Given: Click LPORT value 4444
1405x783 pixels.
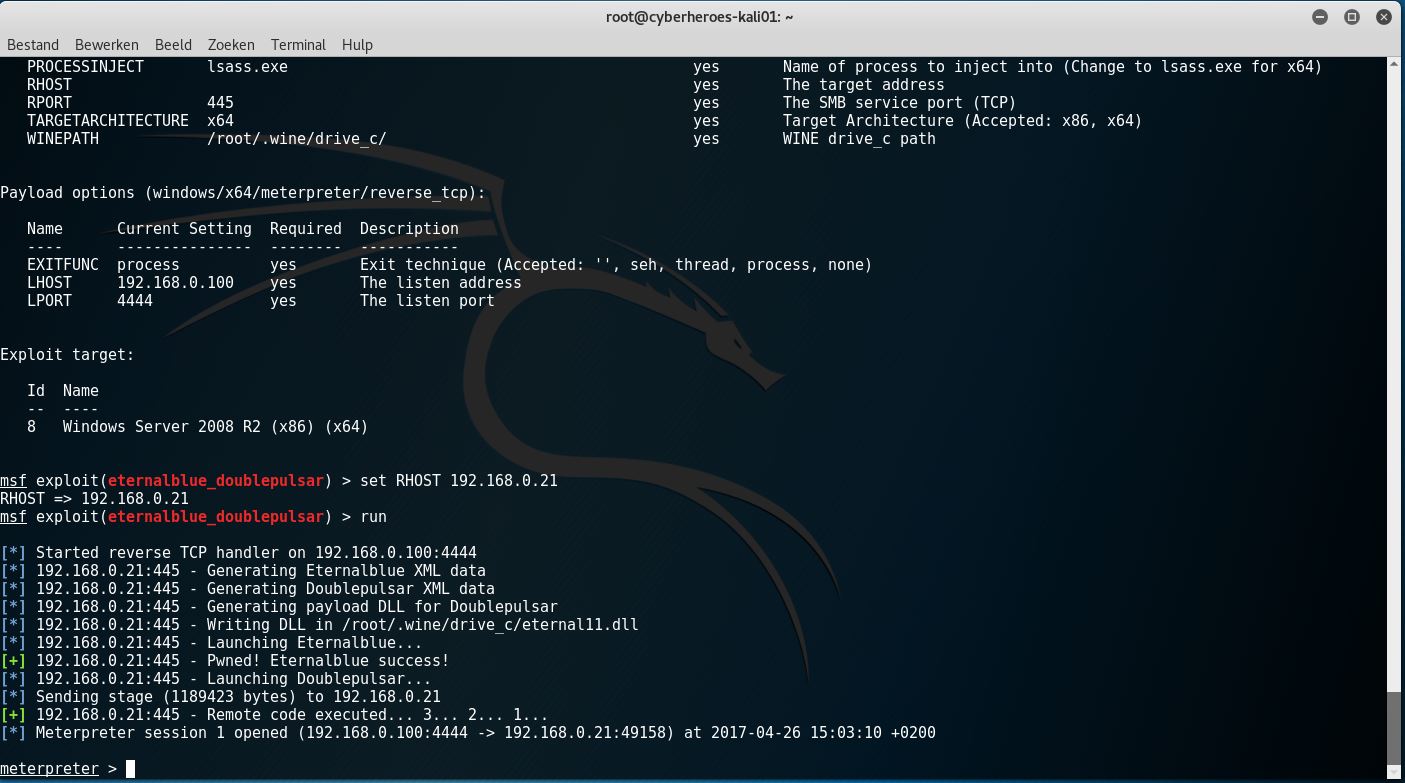Looking at the screenshot, I should point(135,301).
